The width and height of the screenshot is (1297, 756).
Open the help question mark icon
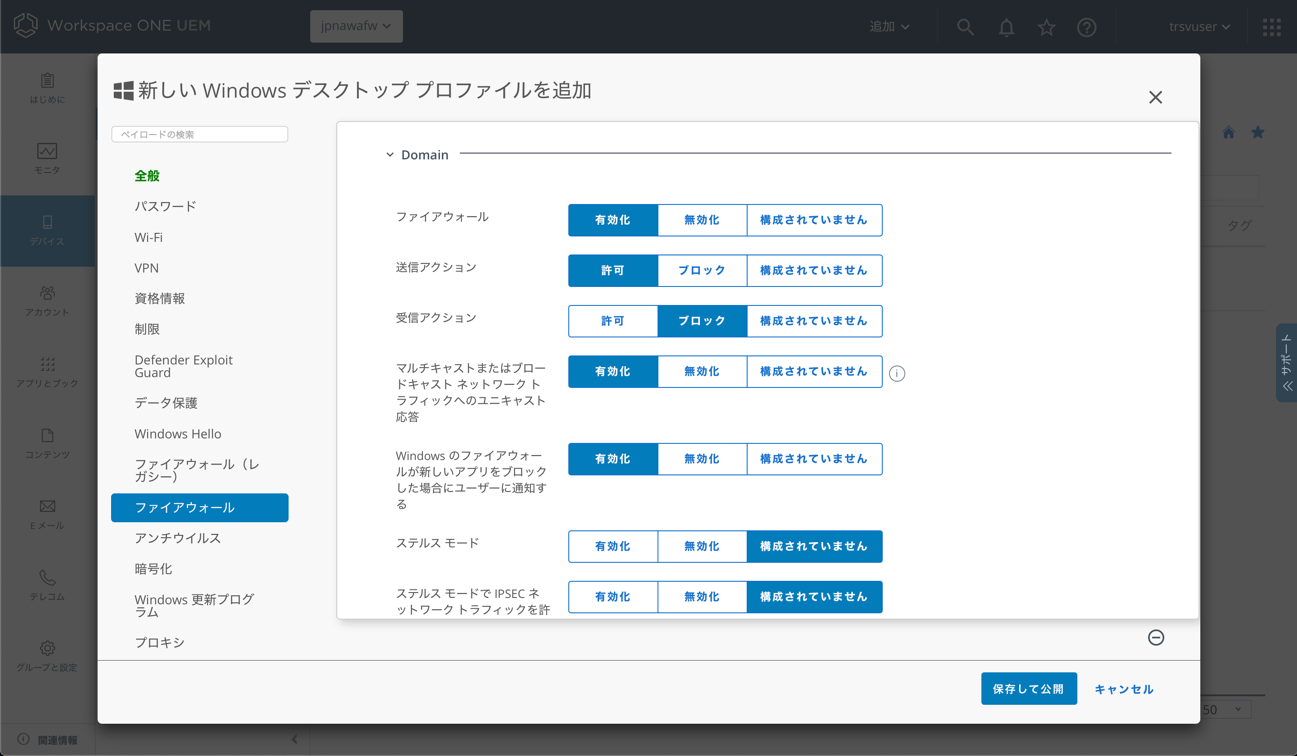tap(1087, 27)
